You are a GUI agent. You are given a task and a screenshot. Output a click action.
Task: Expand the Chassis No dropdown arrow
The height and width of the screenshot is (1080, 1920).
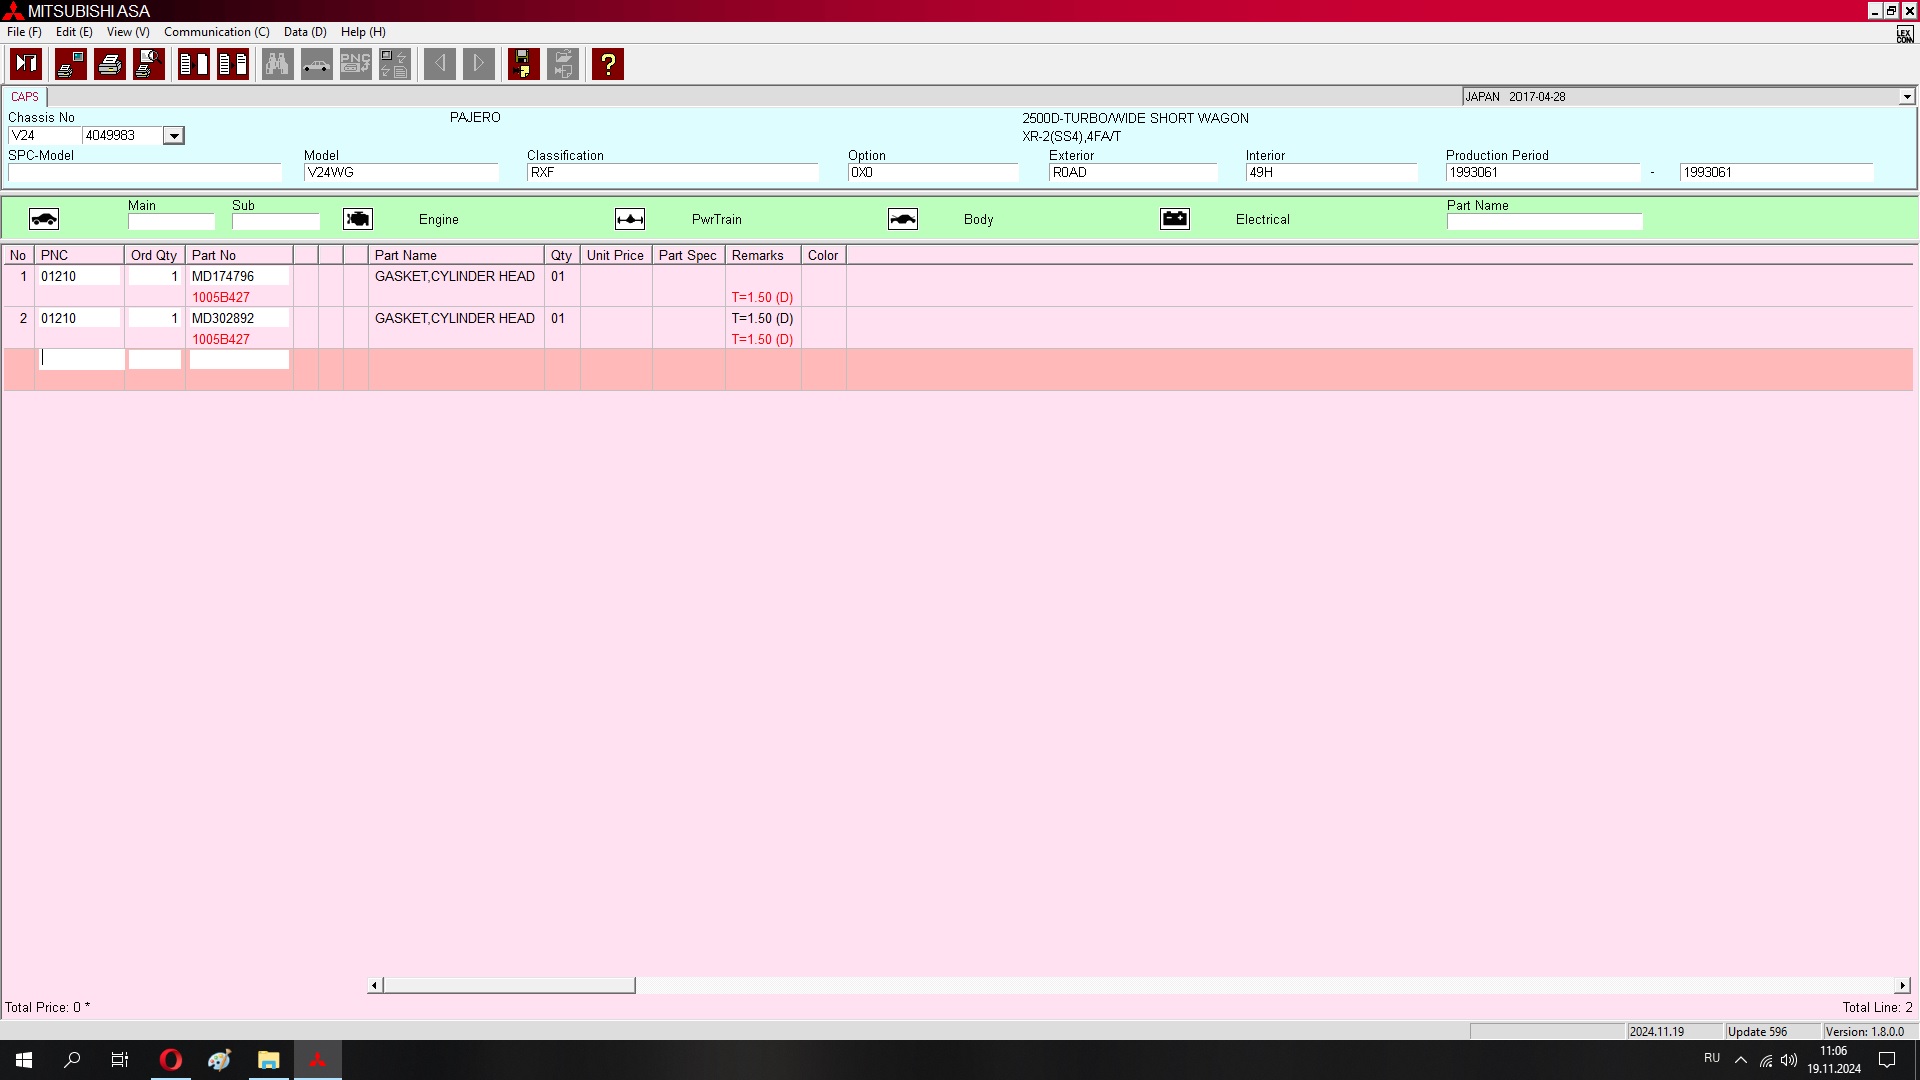[x=173, y=136]
